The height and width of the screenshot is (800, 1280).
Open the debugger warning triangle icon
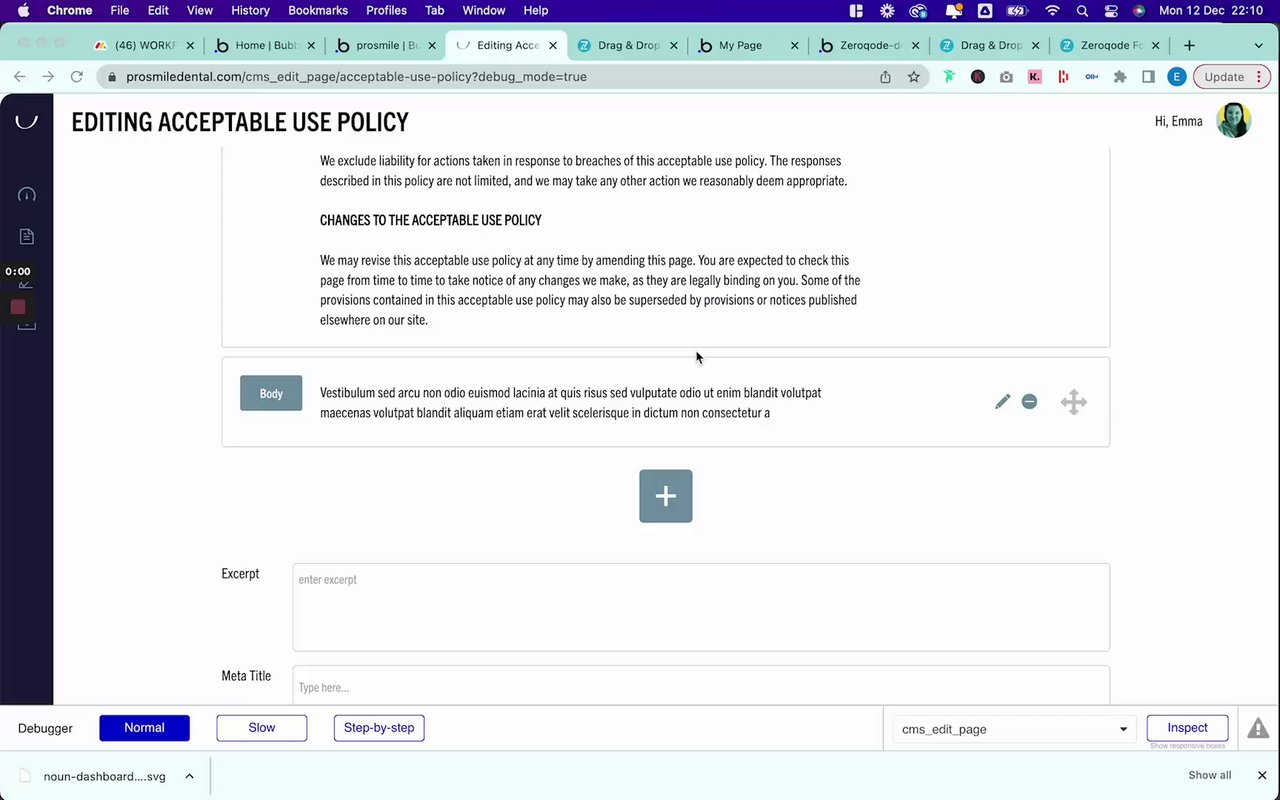point(1258,728)
